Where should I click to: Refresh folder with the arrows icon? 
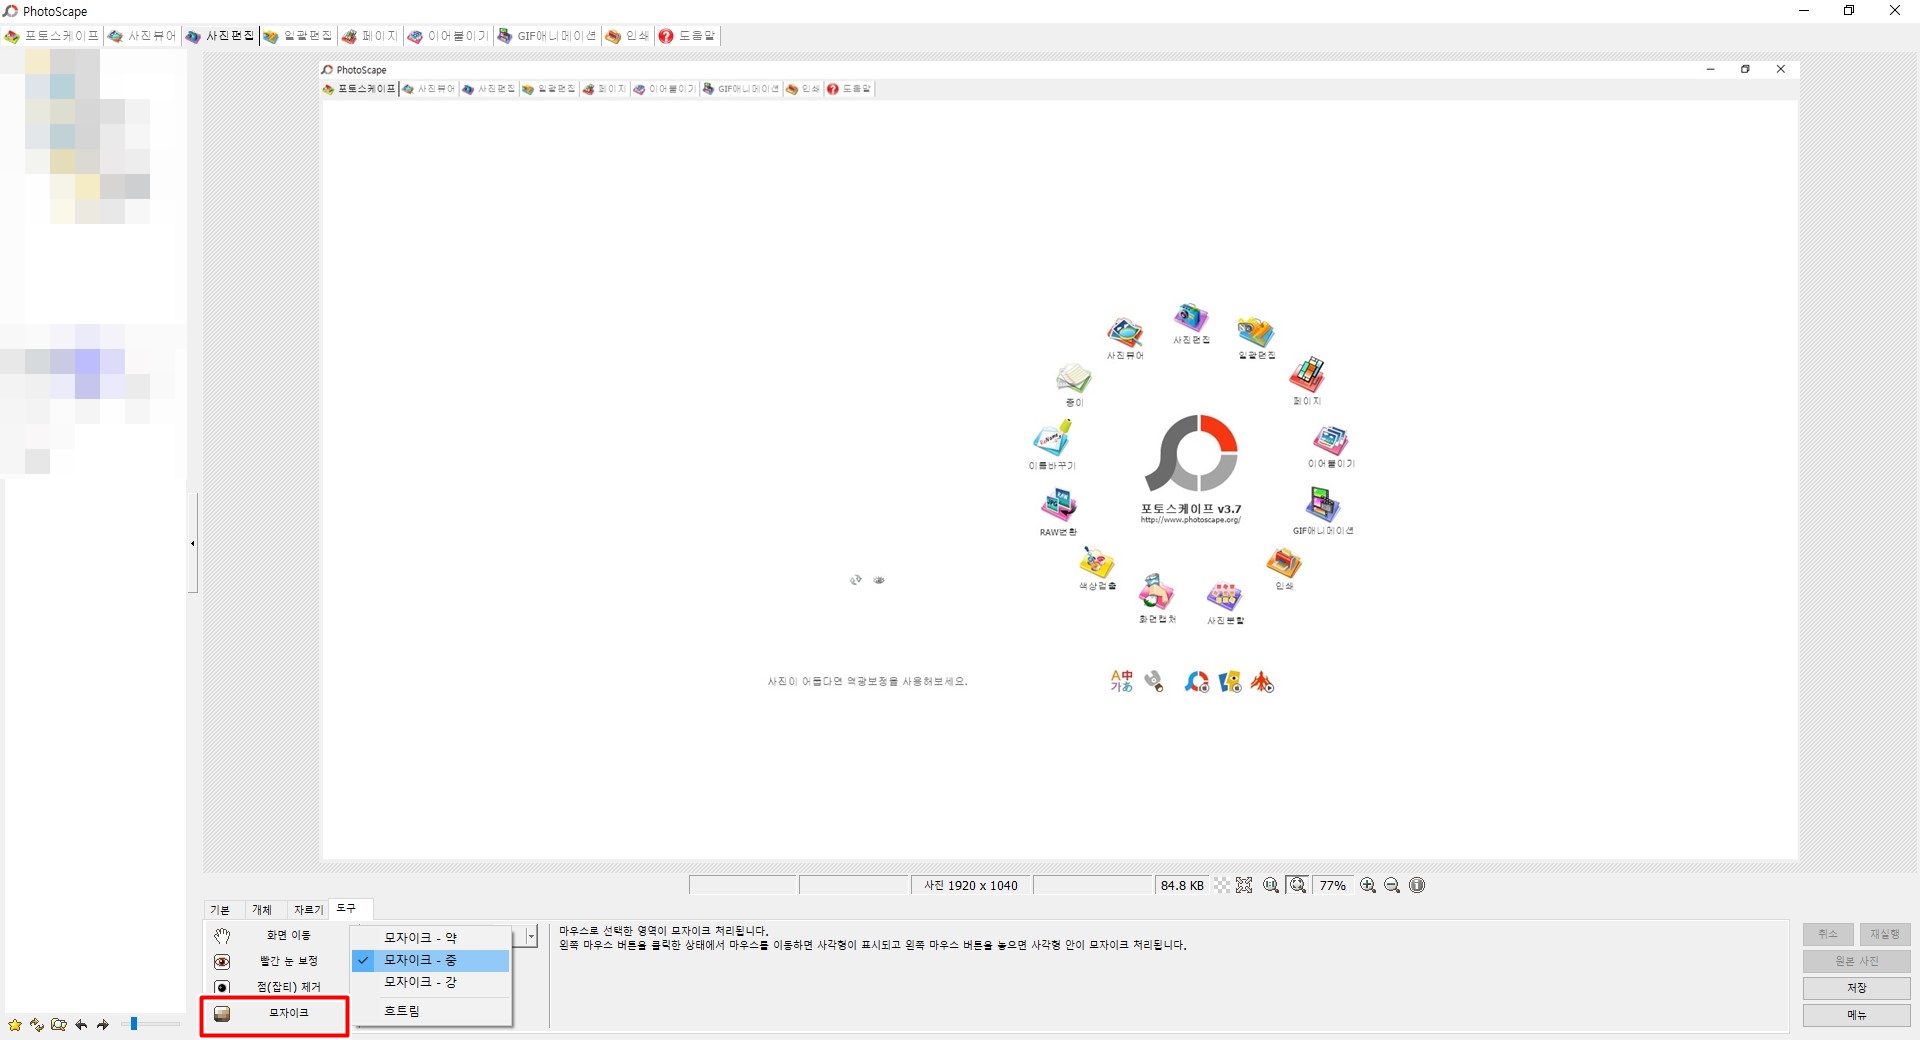[x=37, y=1025]
